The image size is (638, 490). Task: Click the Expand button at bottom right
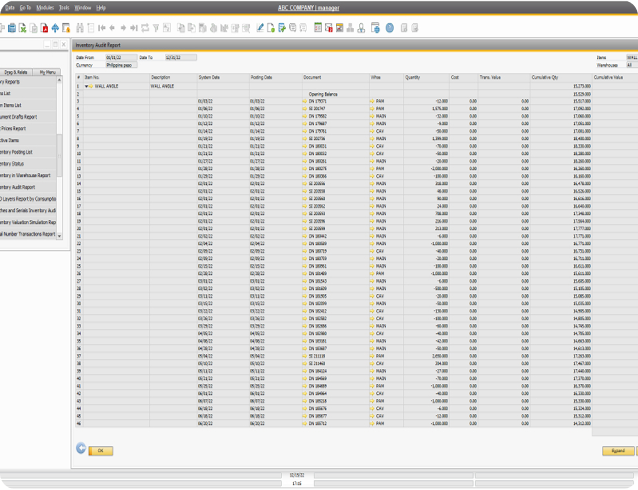coord(619,451)
